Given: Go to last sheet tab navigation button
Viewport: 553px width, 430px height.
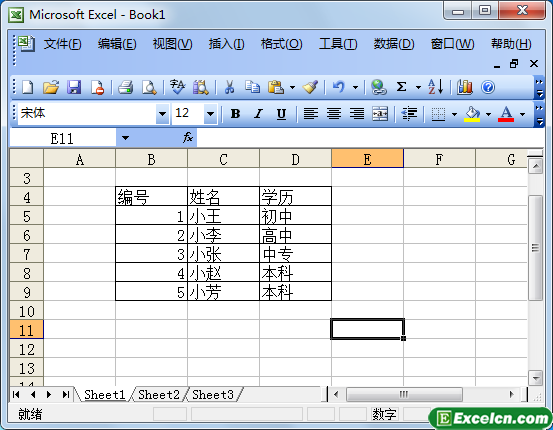Looking at the screenshot, I should [x=66, y=394].
